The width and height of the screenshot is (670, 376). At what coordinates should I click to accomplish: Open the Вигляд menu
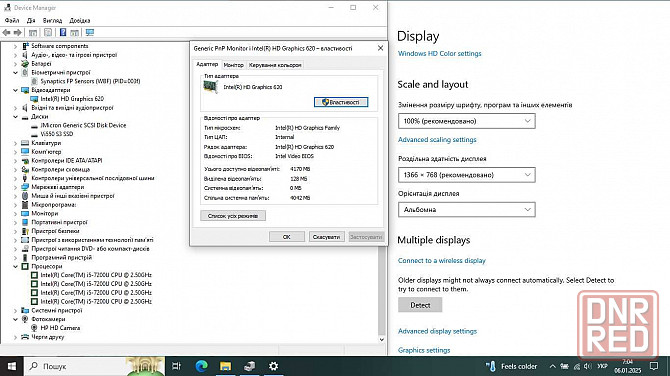52,21
